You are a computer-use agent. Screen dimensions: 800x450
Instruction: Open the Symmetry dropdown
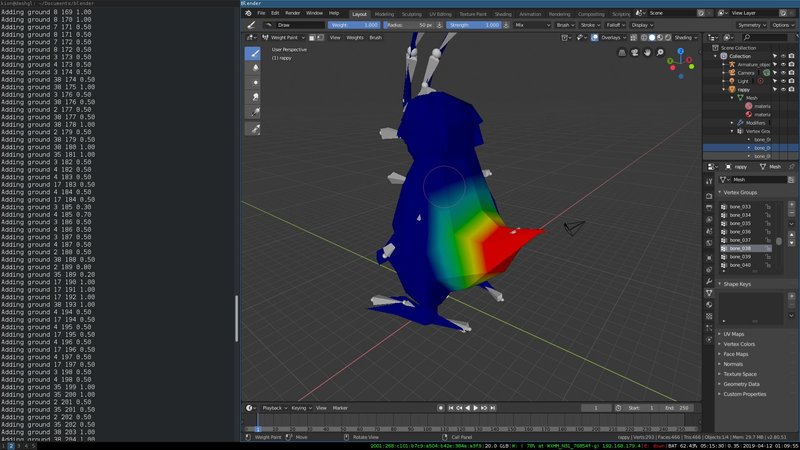point(752,25)
